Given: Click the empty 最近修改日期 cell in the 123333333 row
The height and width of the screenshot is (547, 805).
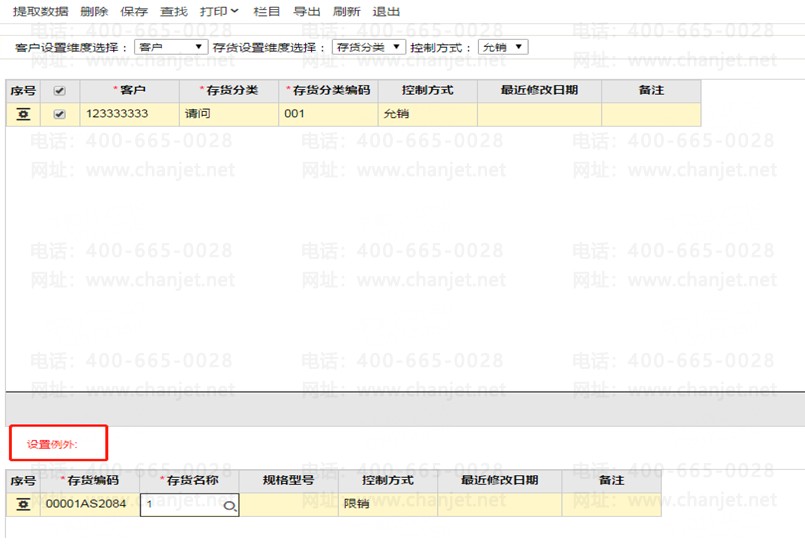Looking at the screenshot, I should 540,114.
